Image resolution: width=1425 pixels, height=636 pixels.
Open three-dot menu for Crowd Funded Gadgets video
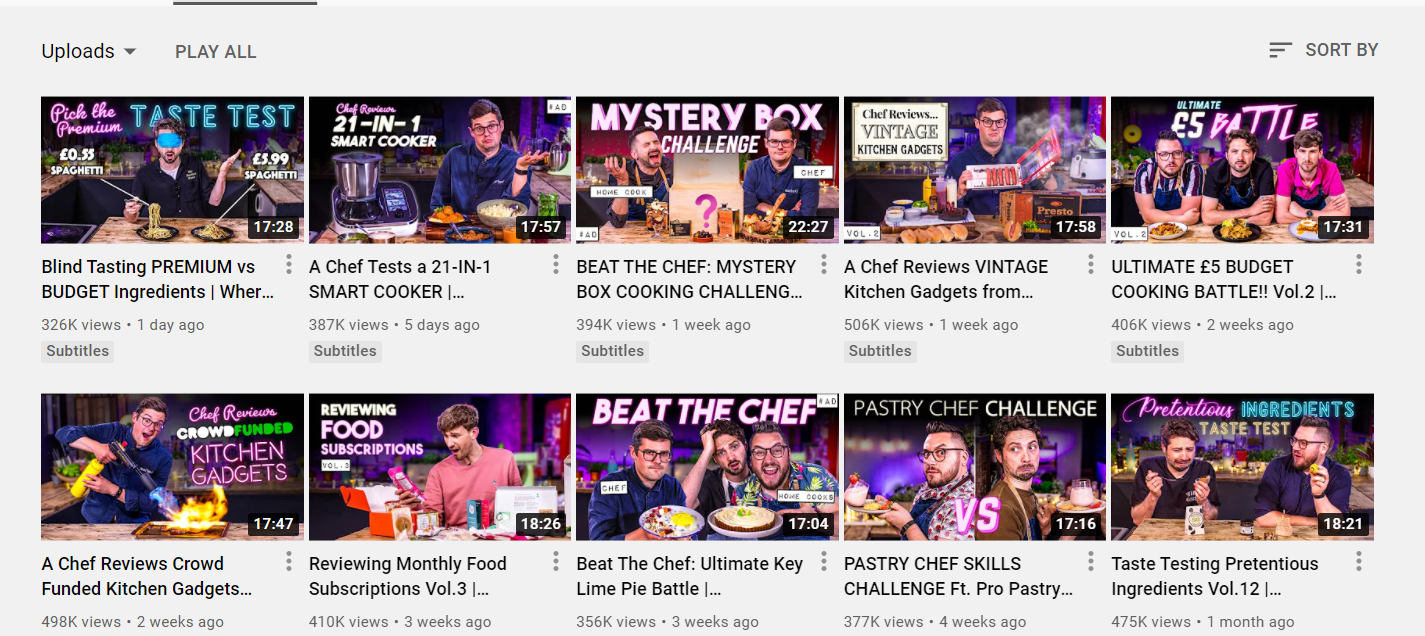point(289,561)
